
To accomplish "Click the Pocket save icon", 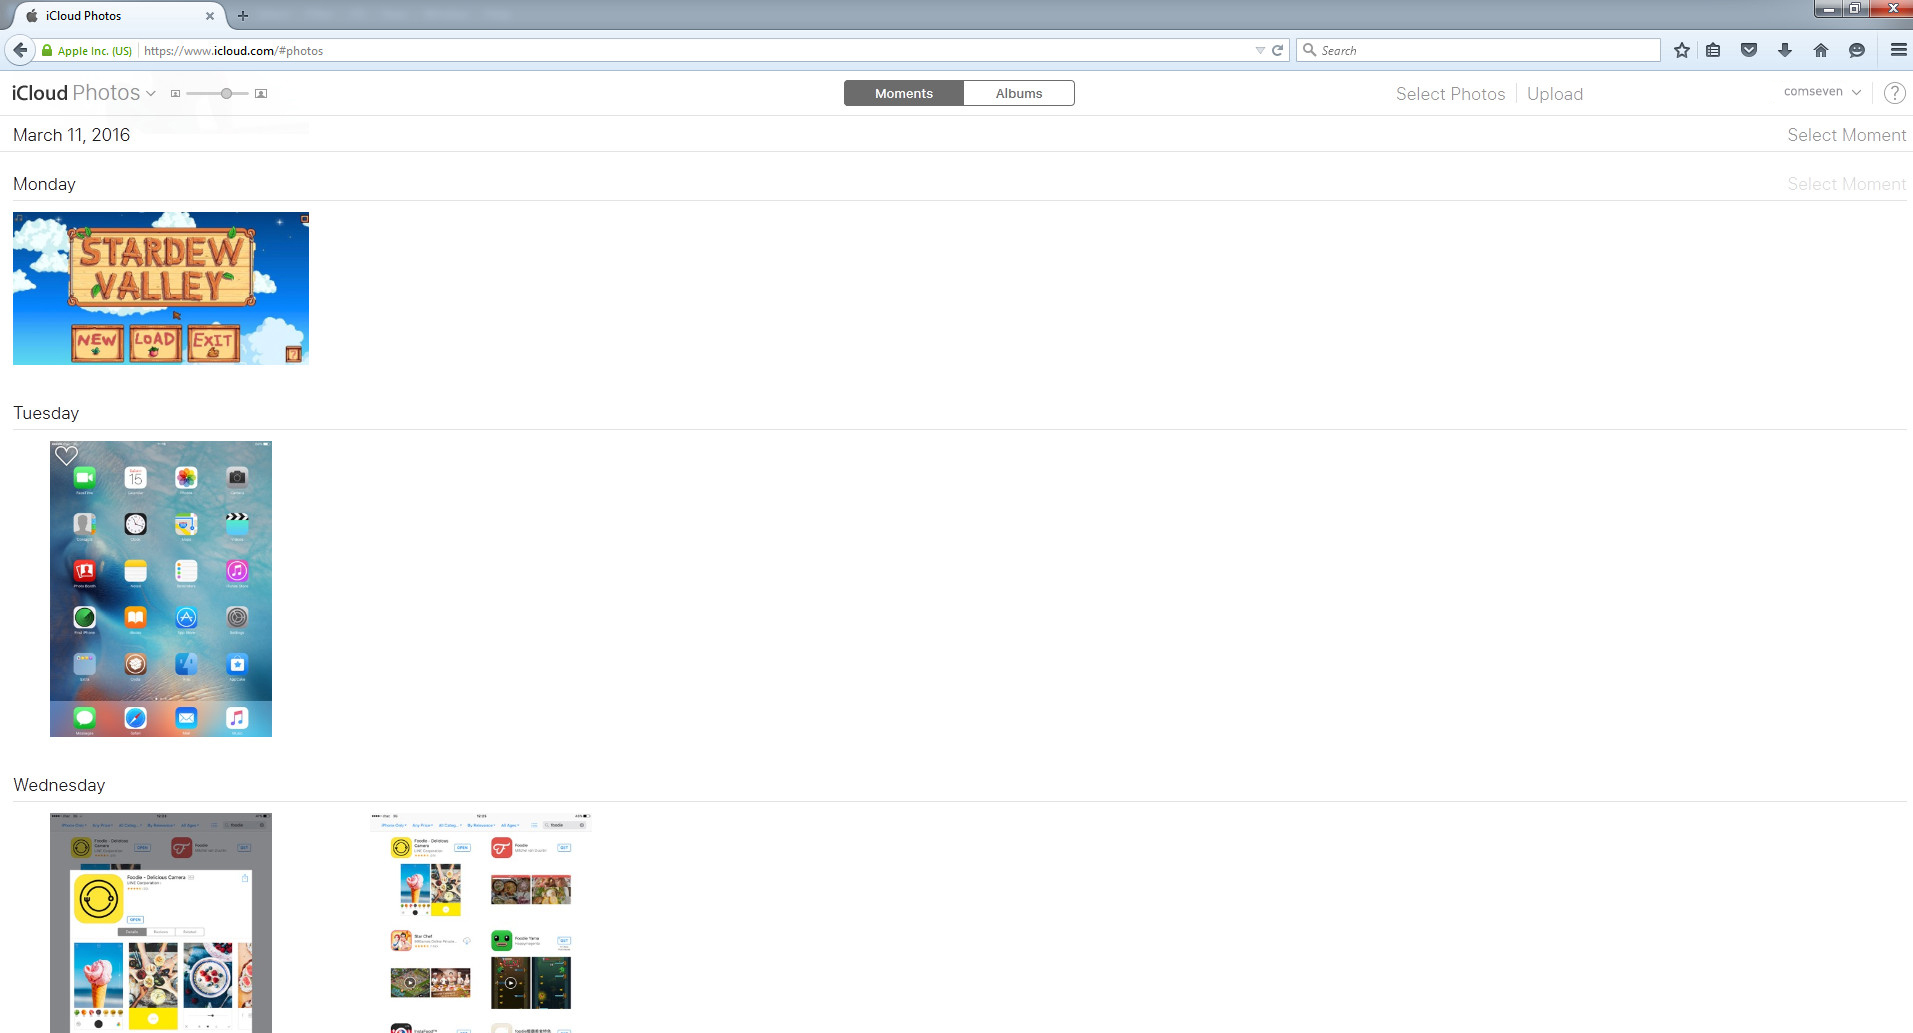I will point(1749,50).
